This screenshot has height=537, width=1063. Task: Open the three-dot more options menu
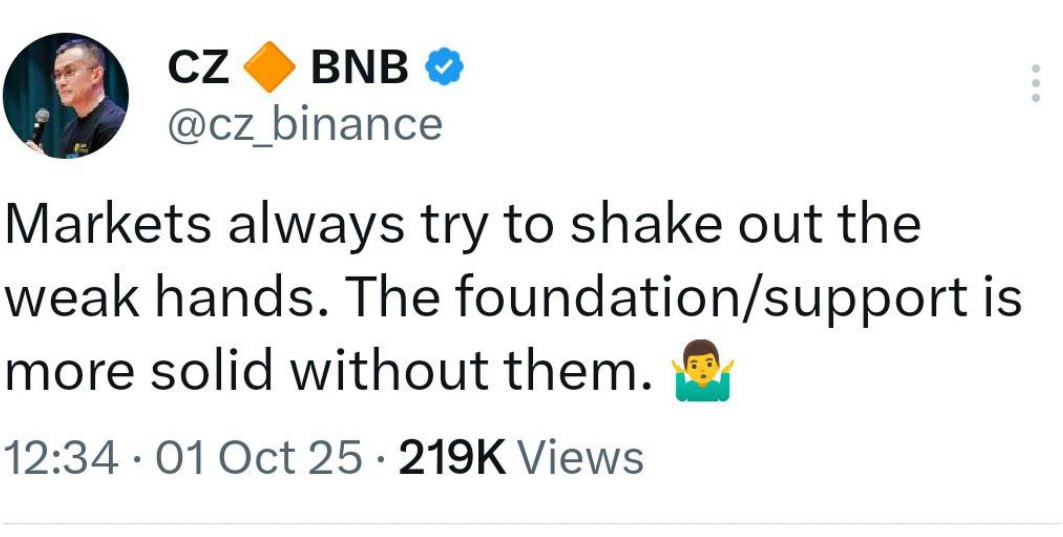(1035, 83)
